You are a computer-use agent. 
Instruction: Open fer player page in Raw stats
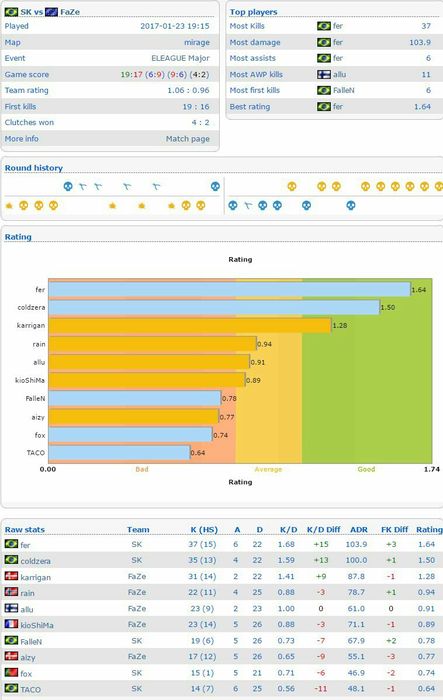25,545
